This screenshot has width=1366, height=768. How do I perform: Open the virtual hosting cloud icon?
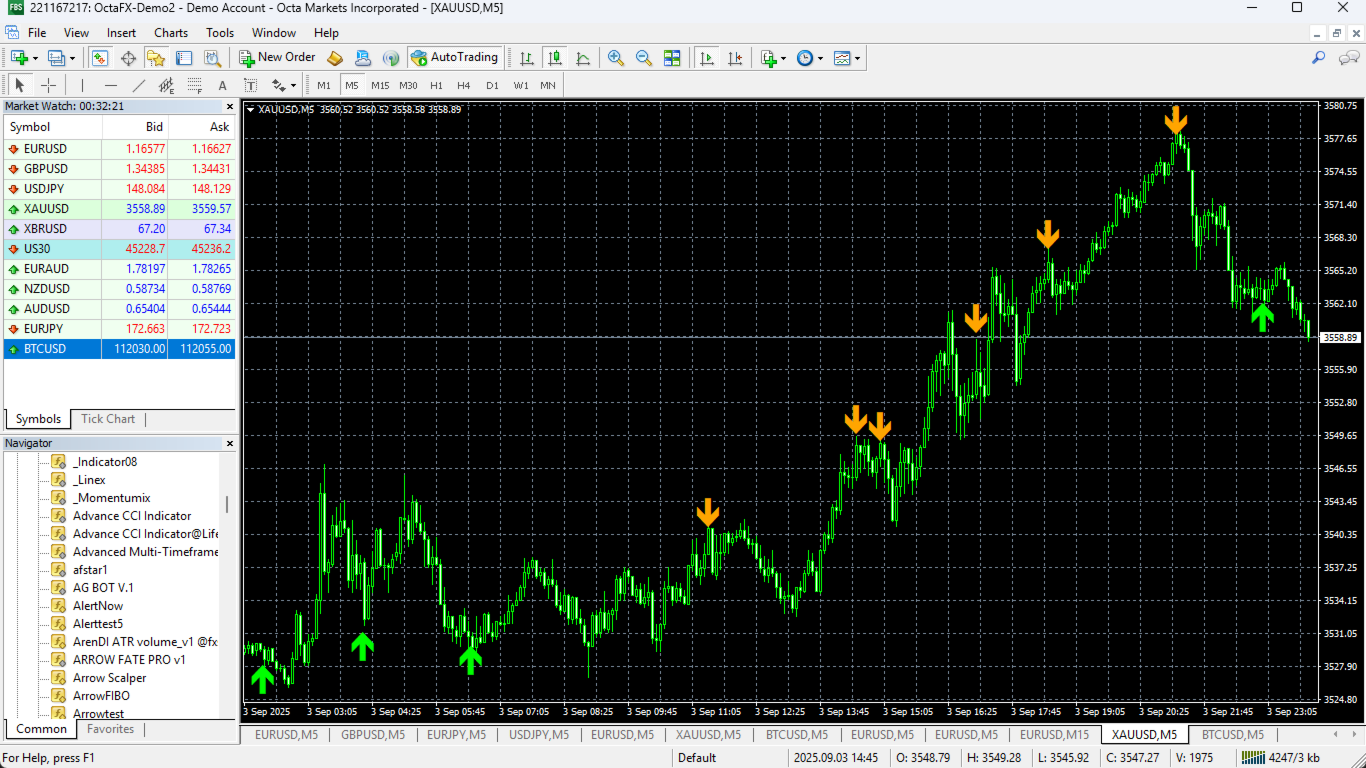[363, 58]
